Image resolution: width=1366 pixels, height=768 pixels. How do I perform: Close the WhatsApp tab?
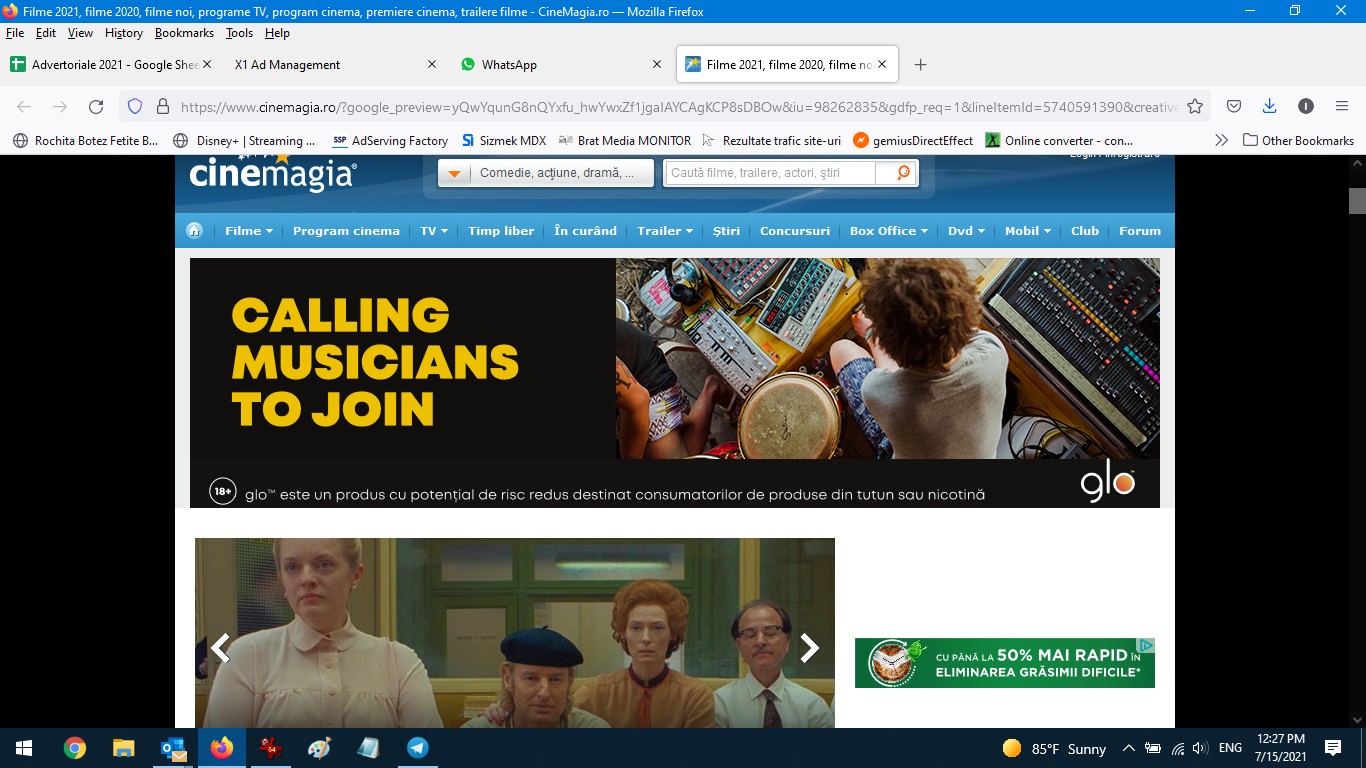click(657, 64)
